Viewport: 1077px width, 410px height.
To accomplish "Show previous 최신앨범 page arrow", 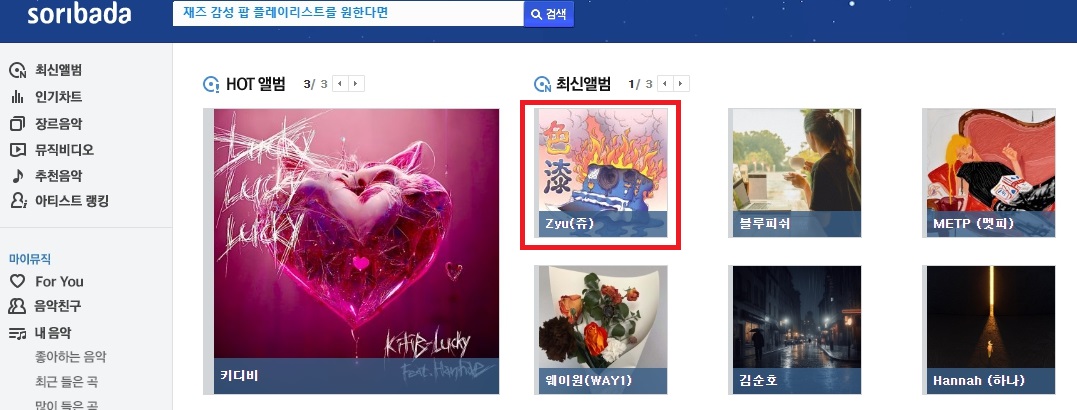I will pos(666,84).
